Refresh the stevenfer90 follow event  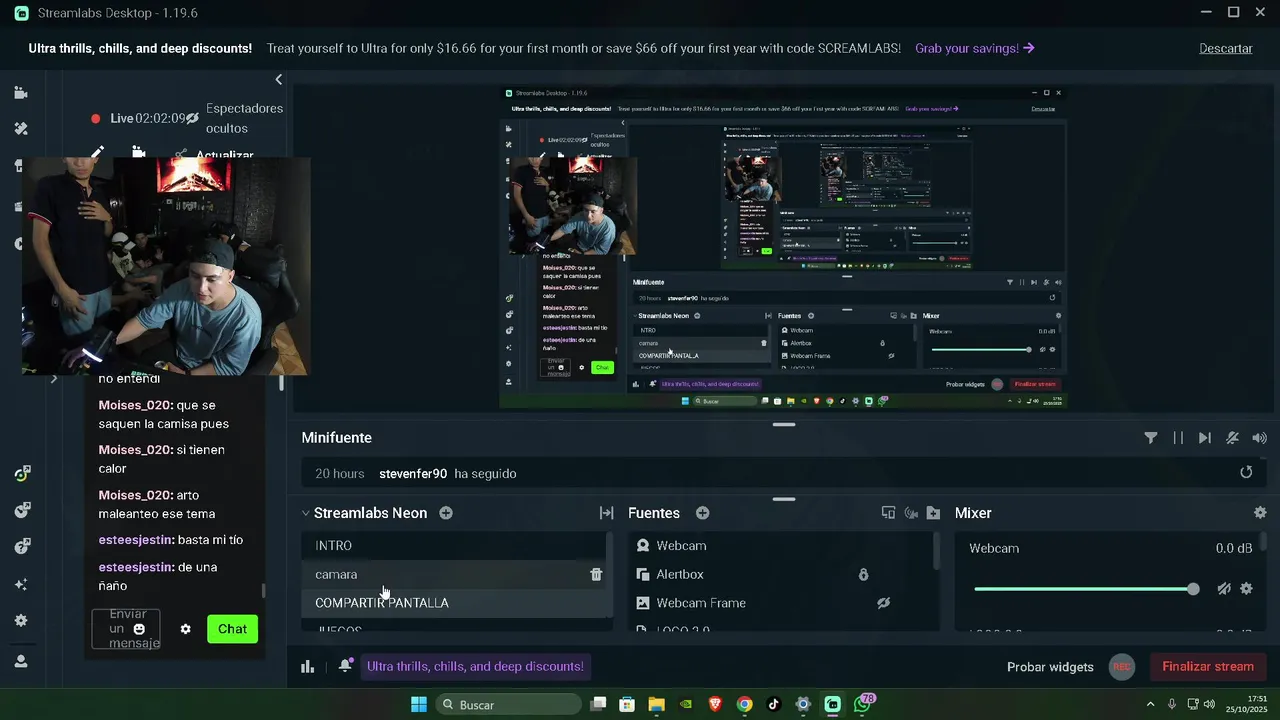pos(1246,473)
